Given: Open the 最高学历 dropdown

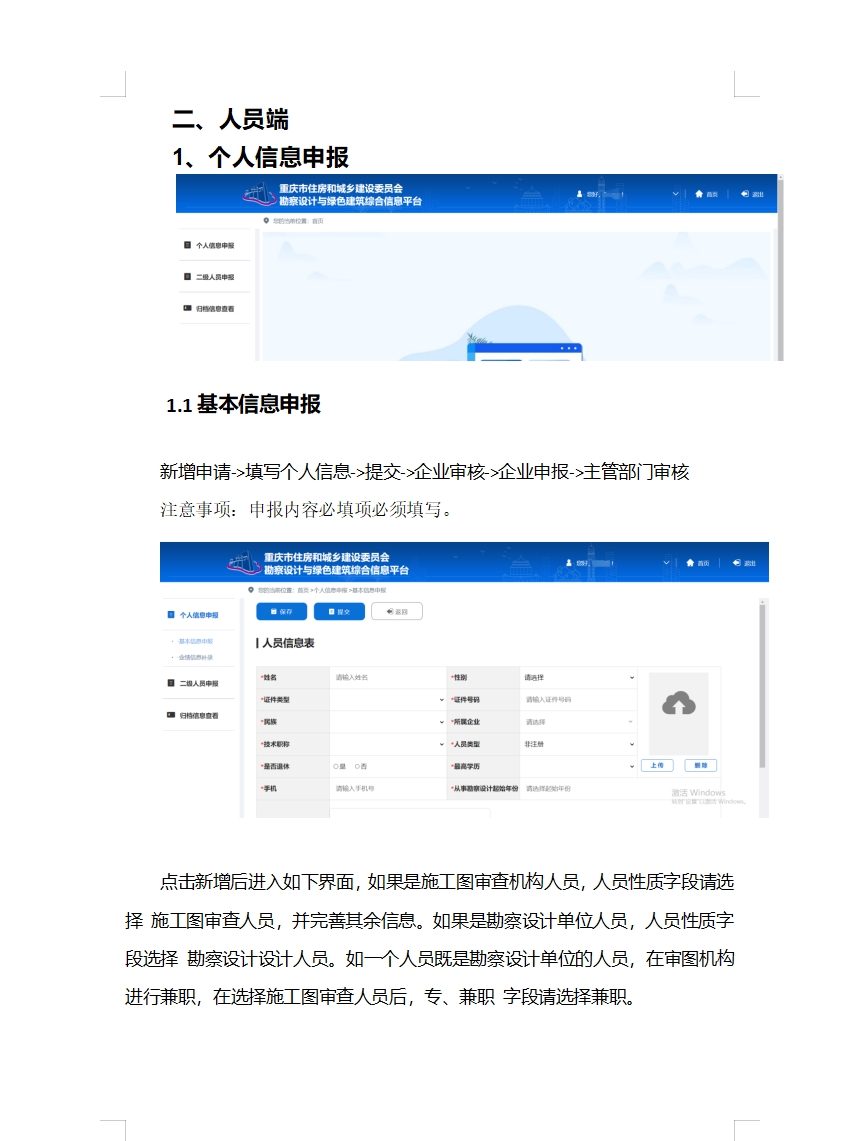Looking at the screenshot, I should 578,766.
